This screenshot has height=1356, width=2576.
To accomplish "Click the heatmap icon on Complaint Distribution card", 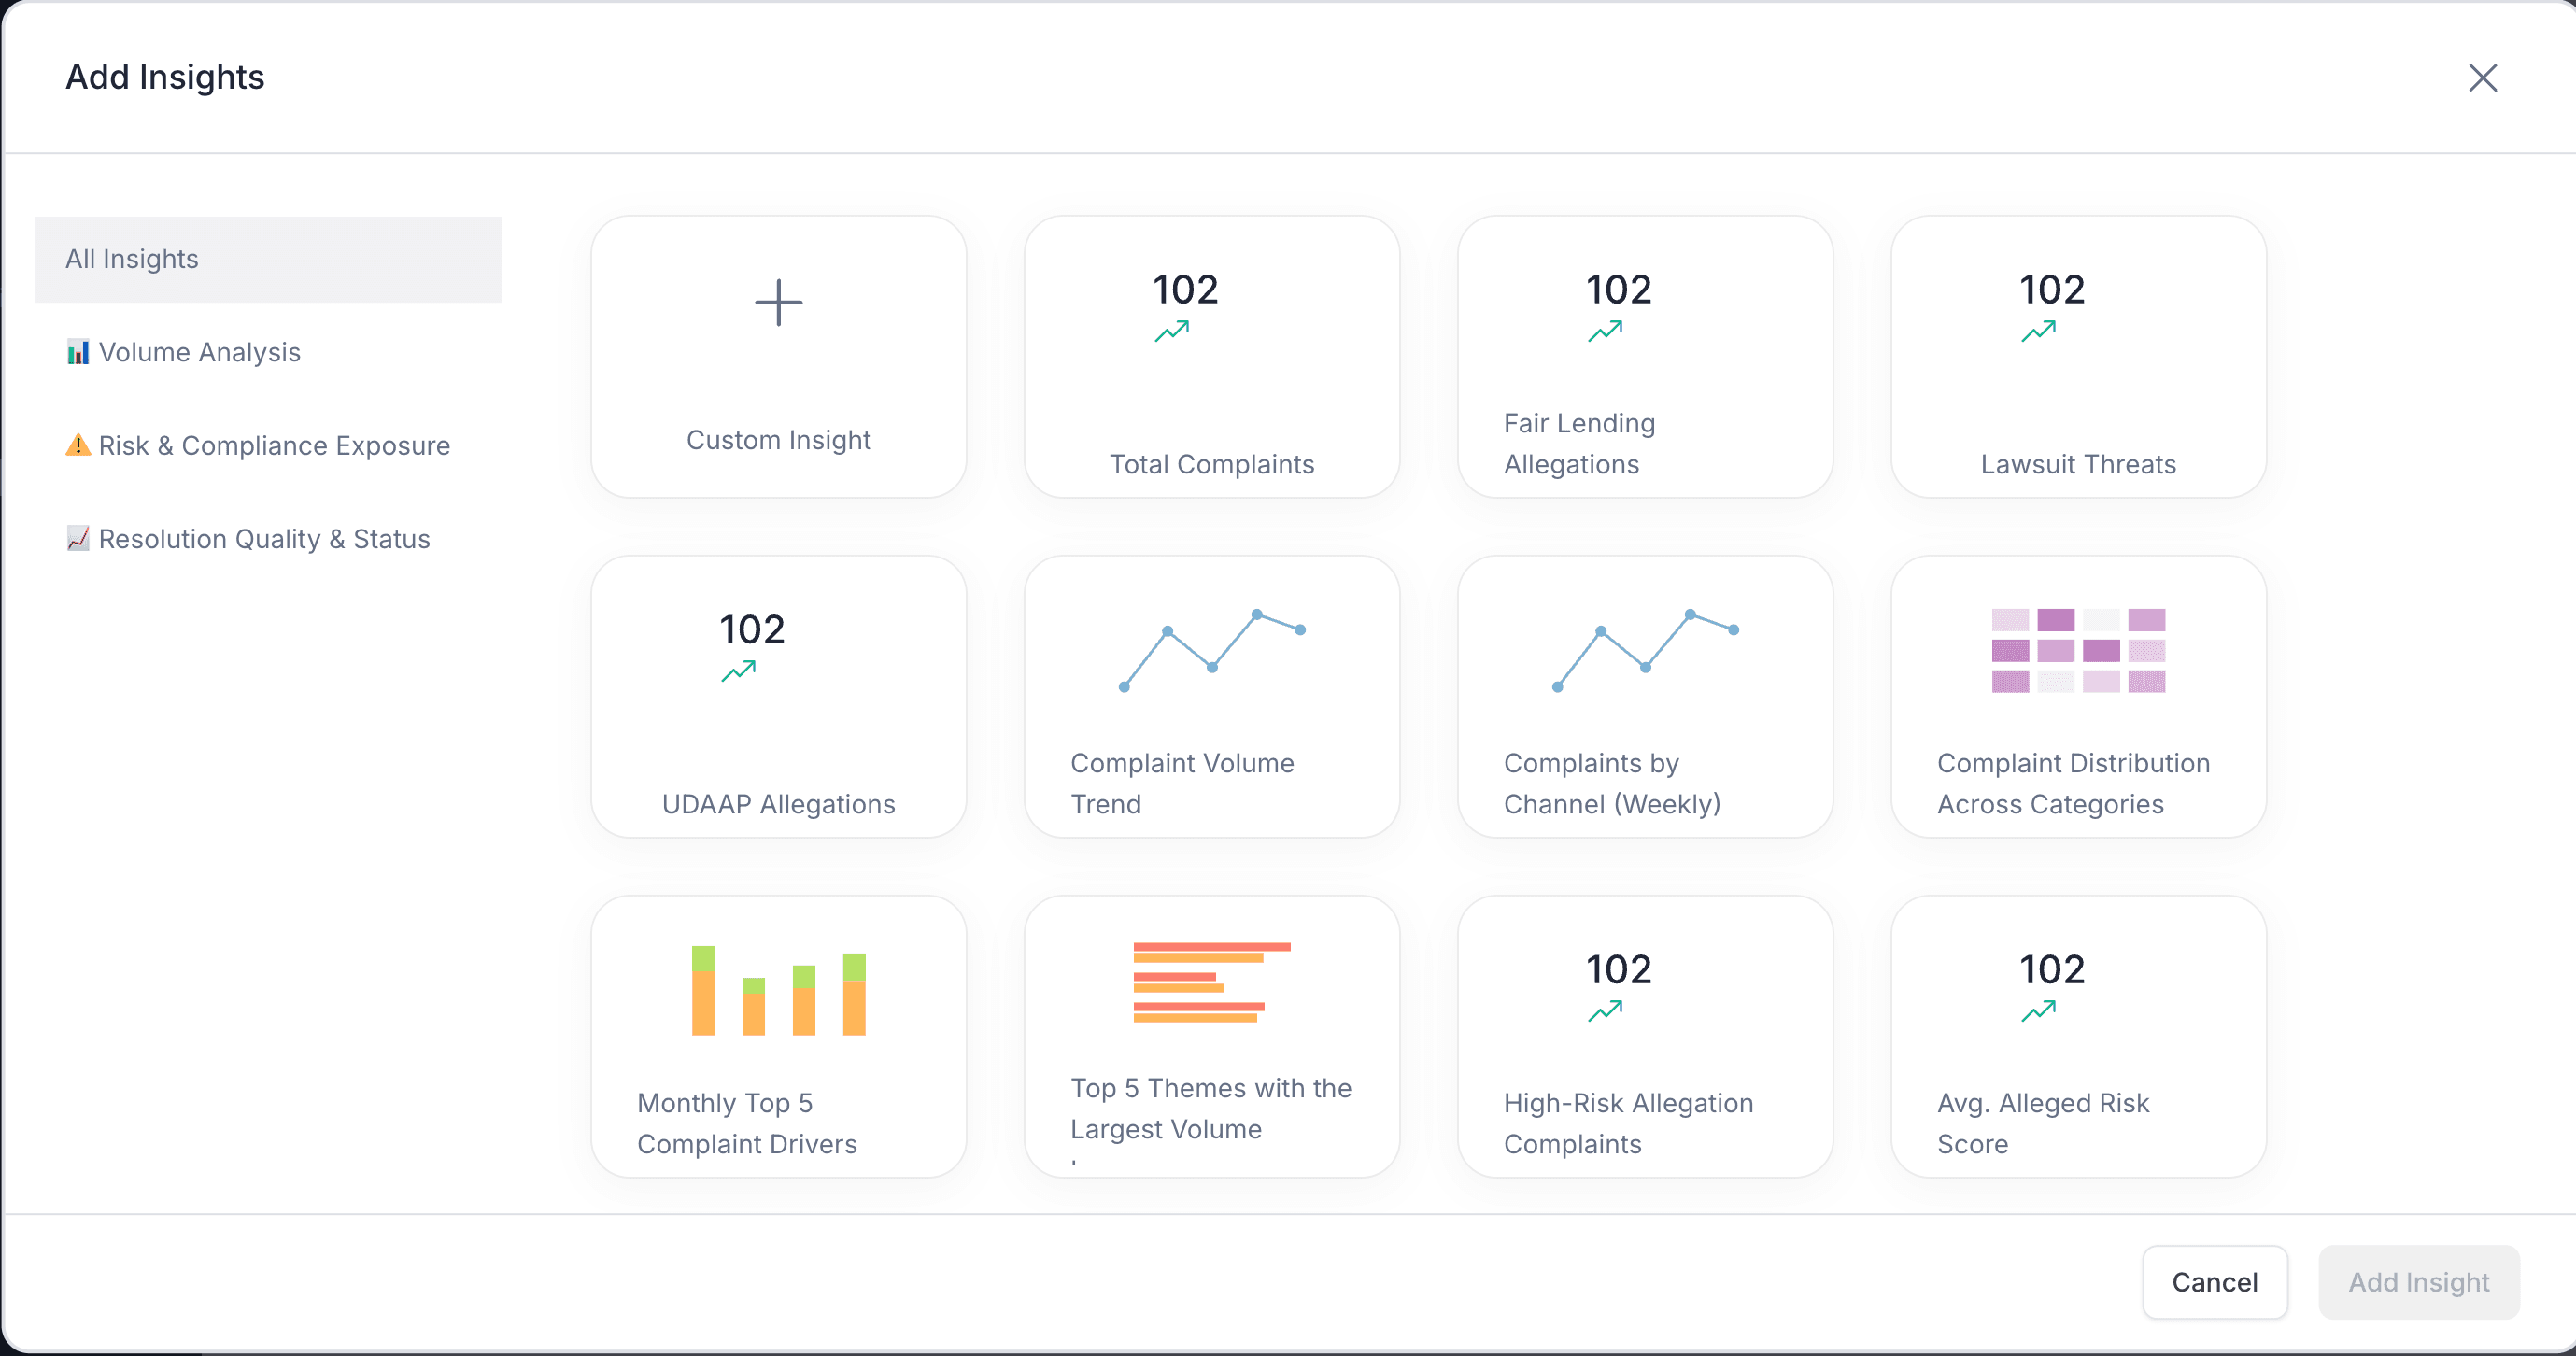I will (x=2077, y=653).
